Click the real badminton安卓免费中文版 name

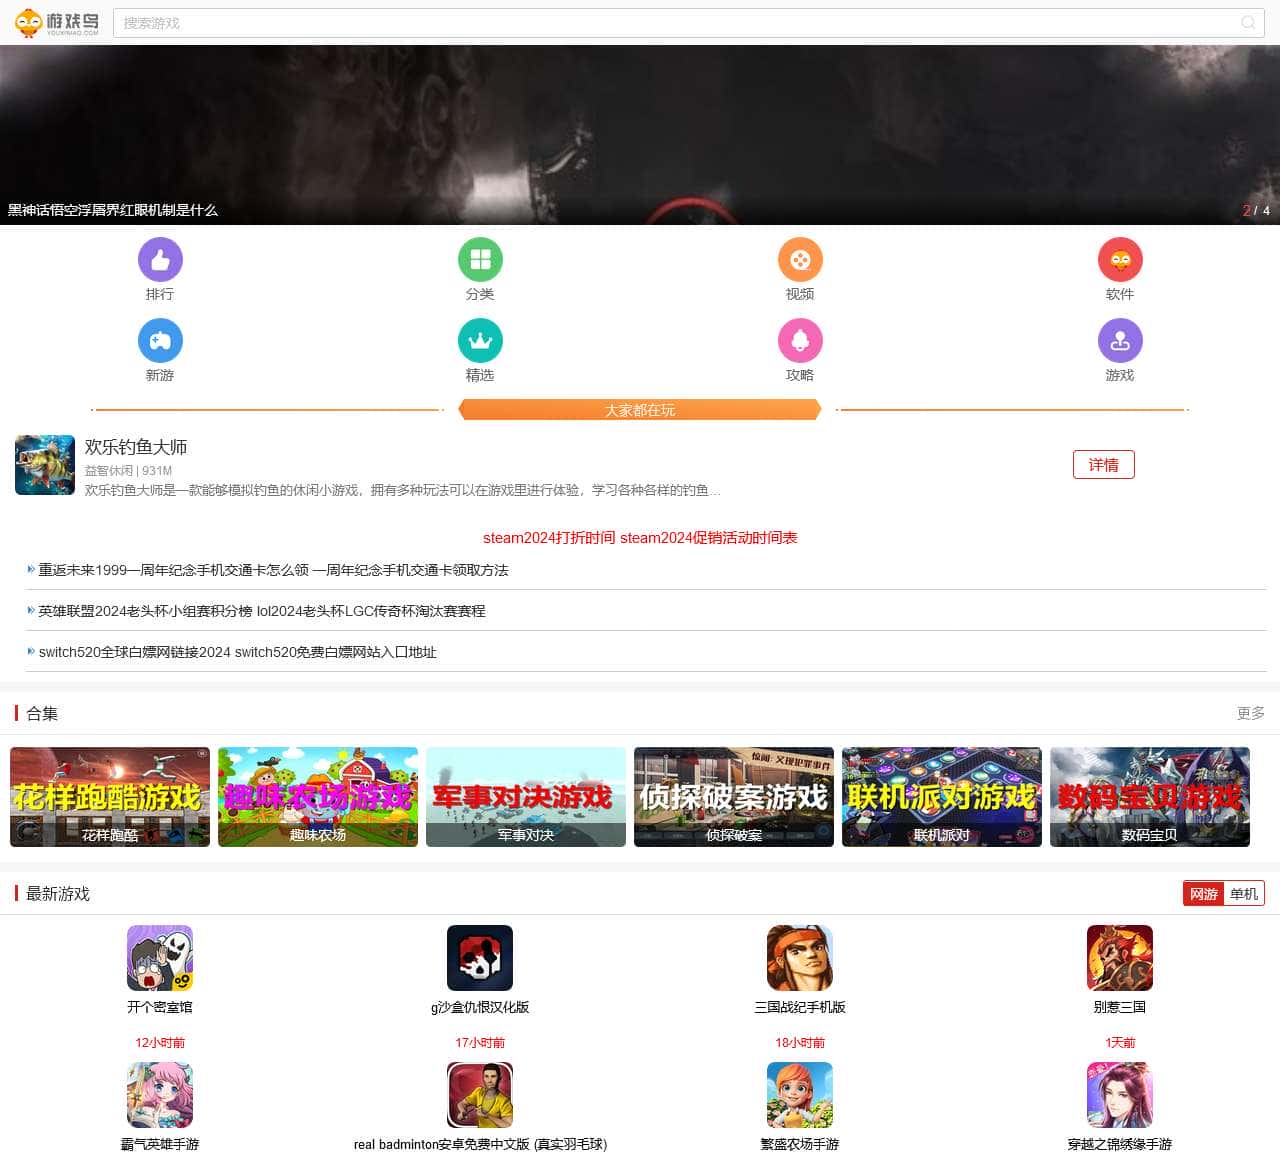[x=480, y=1144]
